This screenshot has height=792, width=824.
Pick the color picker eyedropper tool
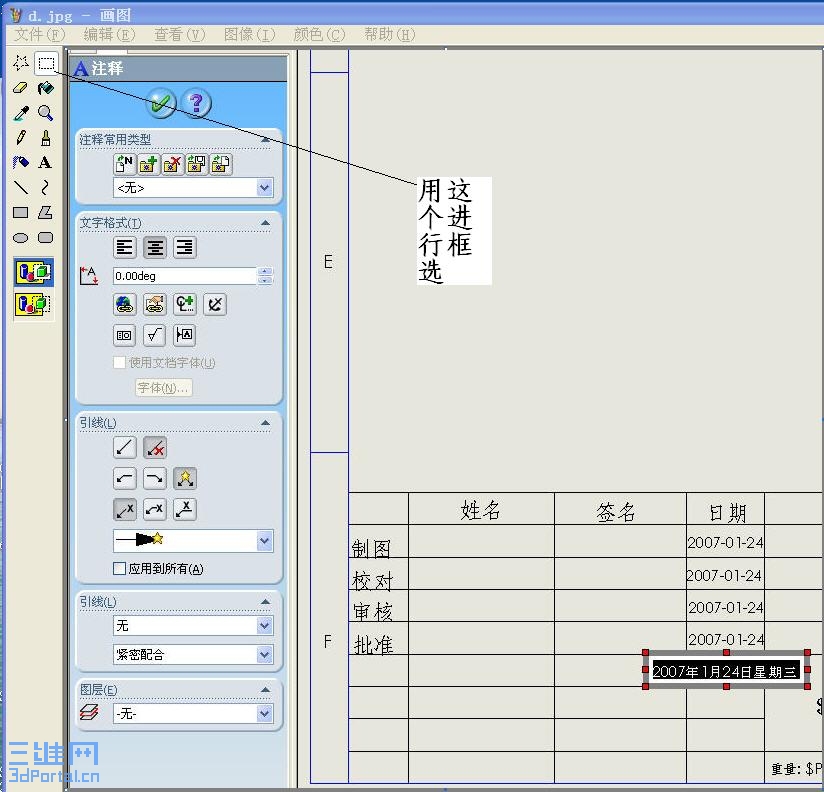pos(21,113)
